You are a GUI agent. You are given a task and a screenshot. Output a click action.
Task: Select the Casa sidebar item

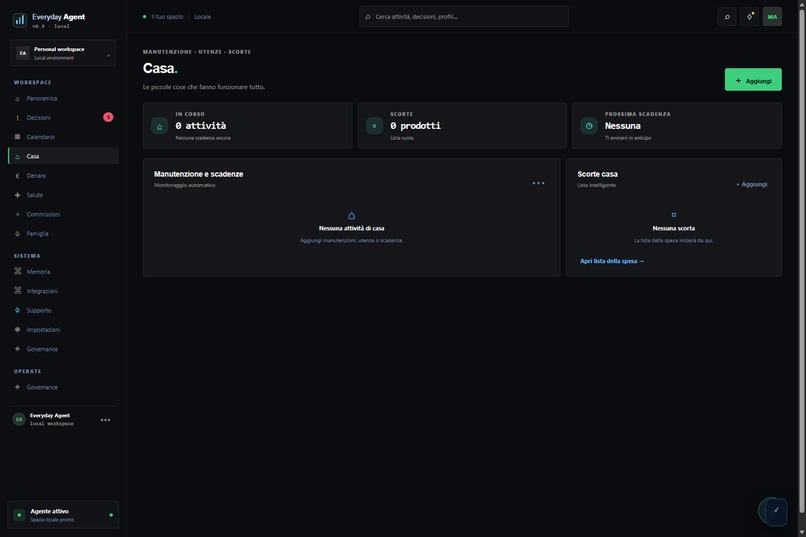(x=63, y=156)
